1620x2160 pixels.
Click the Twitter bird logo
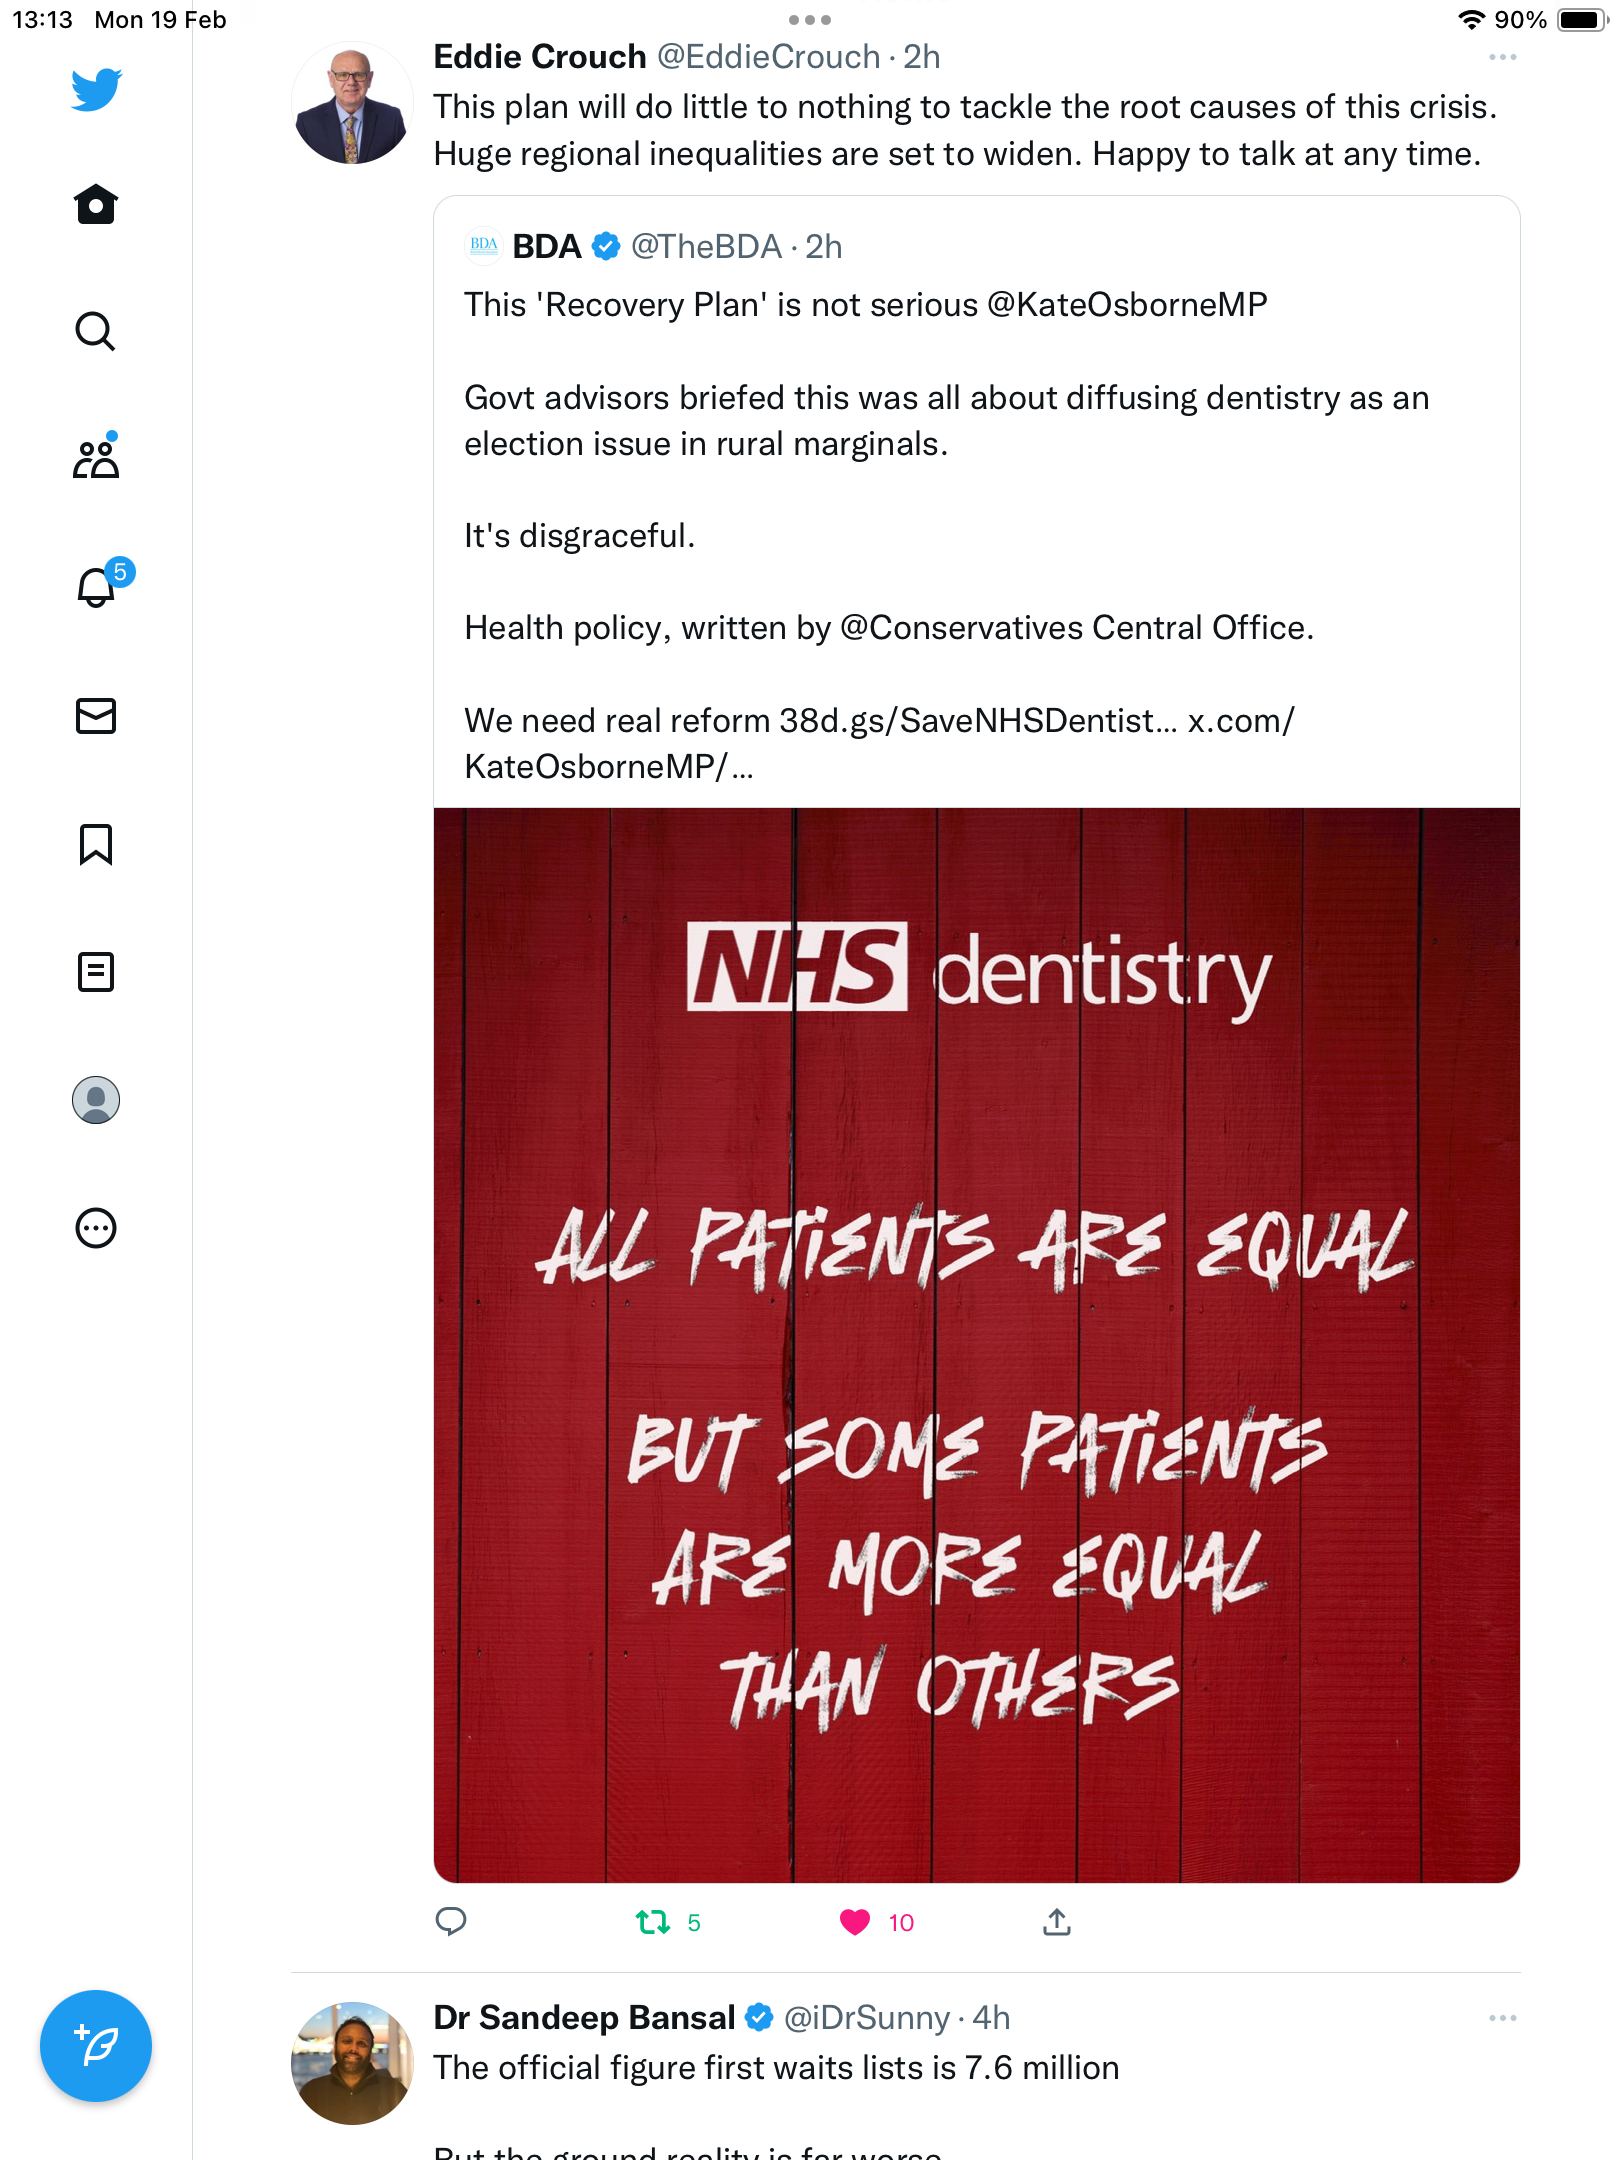pos(96,90)
